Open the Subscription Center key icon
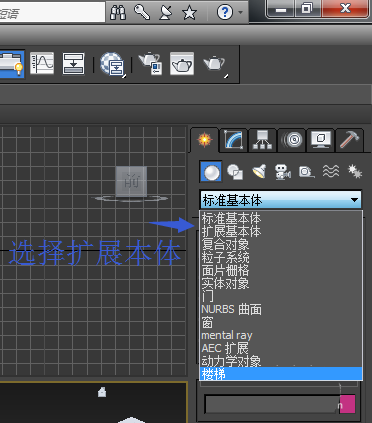 (142, 12)
